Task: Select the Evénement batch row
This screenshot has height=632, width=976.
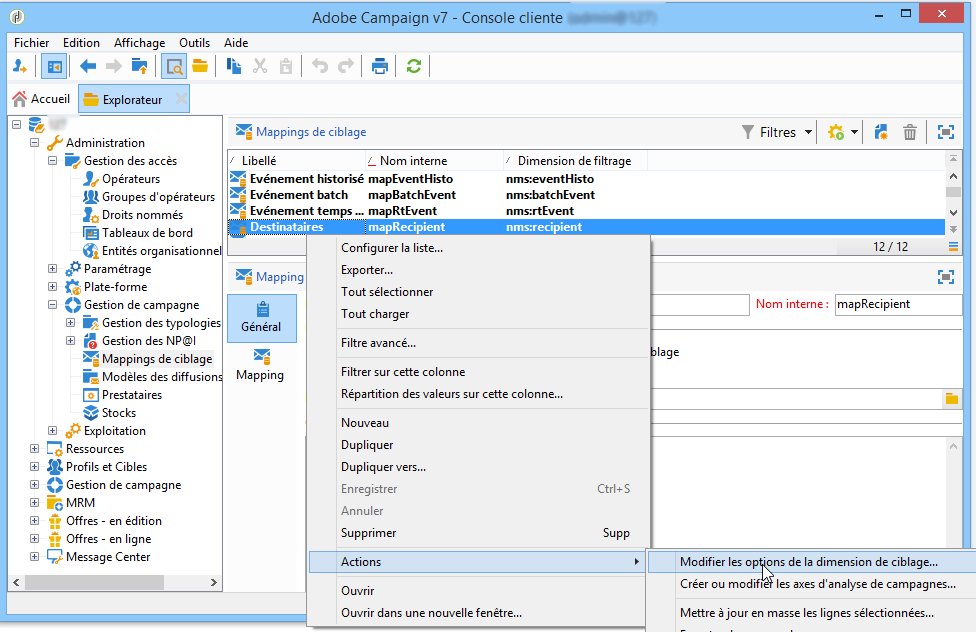Action: click(586, 195)
